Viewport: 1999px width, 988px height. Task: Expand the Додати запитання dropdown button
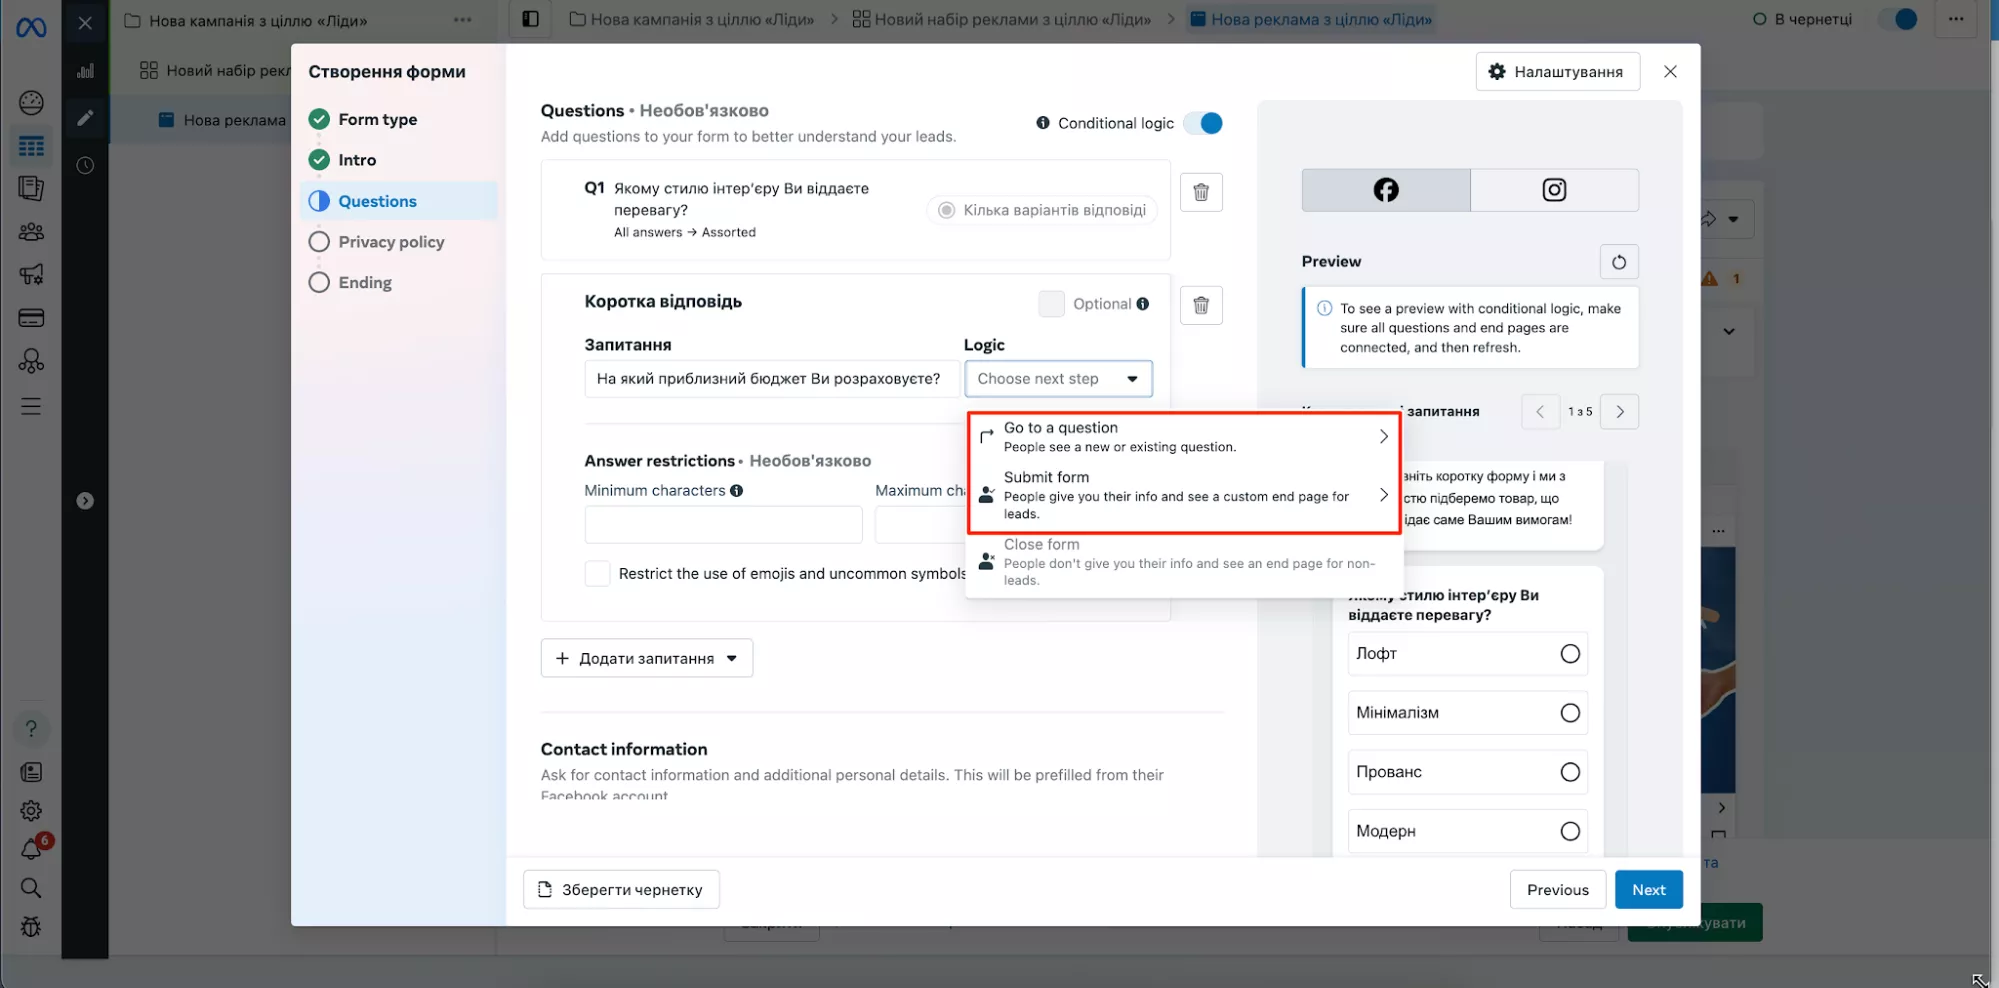pyautogui.click(x=647, y=658)
